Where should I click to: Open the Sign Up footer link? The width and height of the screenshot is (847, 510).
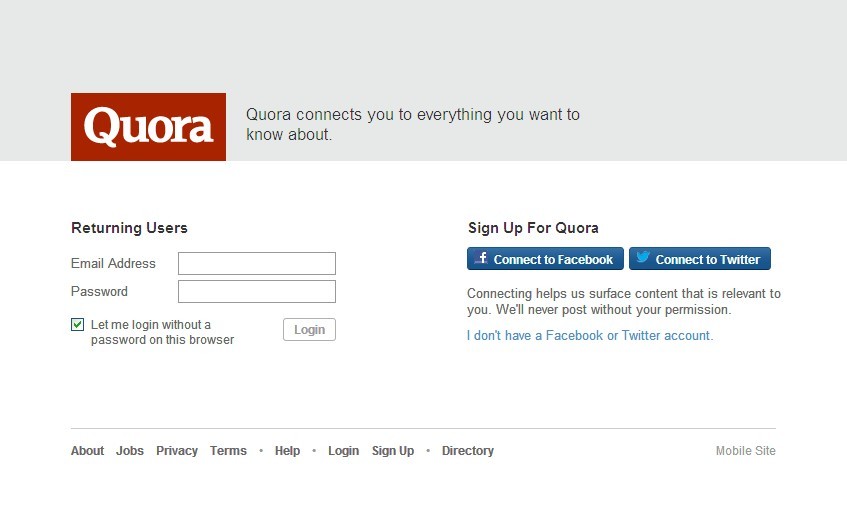point(393,451)
